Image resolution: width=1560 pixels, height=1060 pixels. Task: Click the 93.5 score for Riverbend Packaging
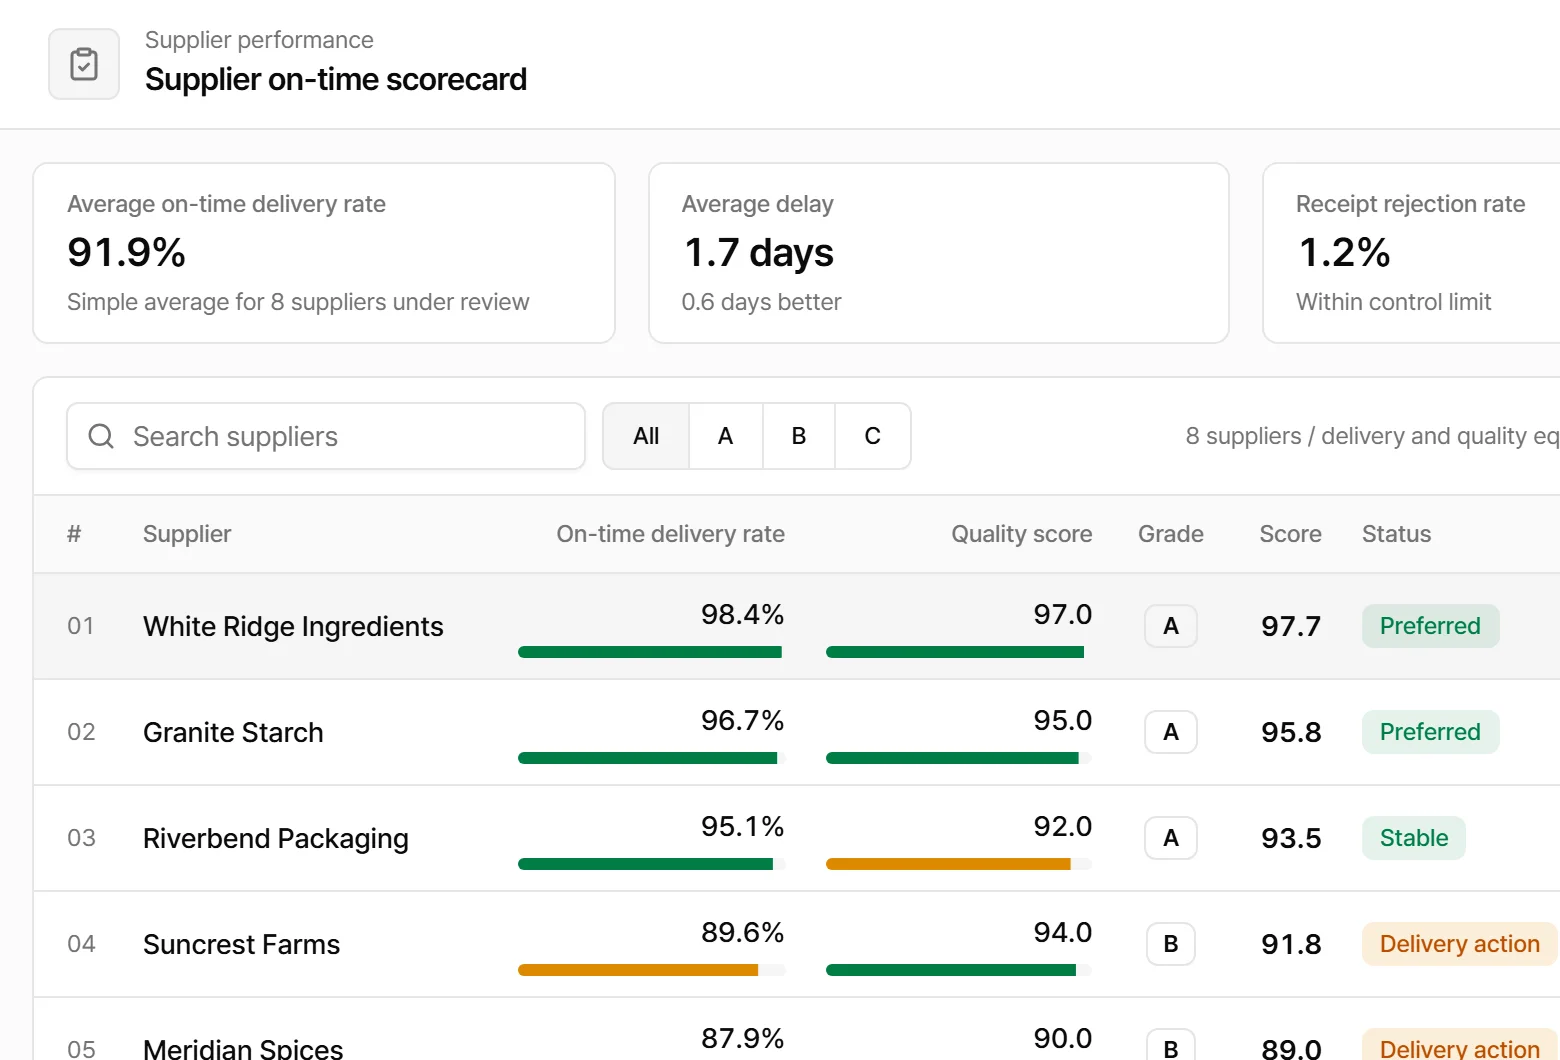(1291, 838)
